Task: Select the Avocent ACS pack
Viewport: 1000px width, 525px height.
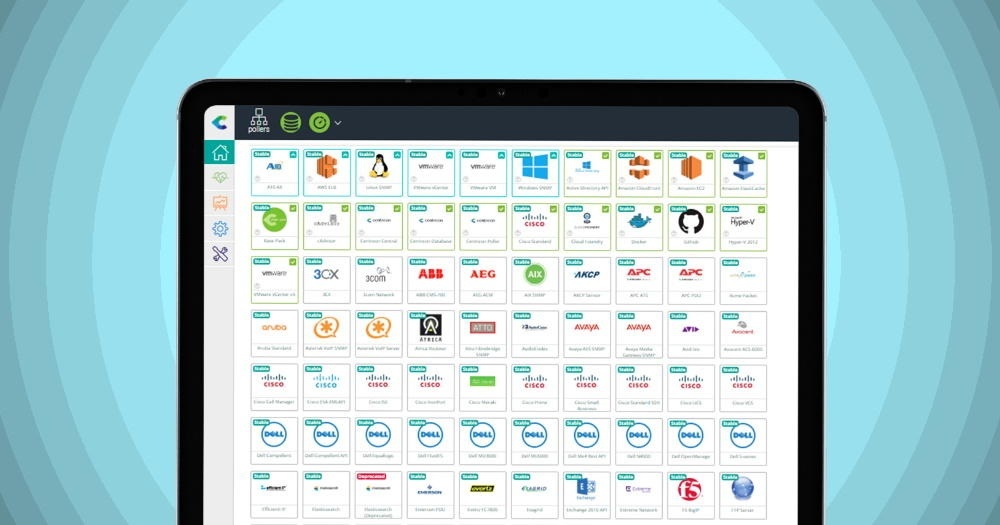Action: click(x=744, y=334)
